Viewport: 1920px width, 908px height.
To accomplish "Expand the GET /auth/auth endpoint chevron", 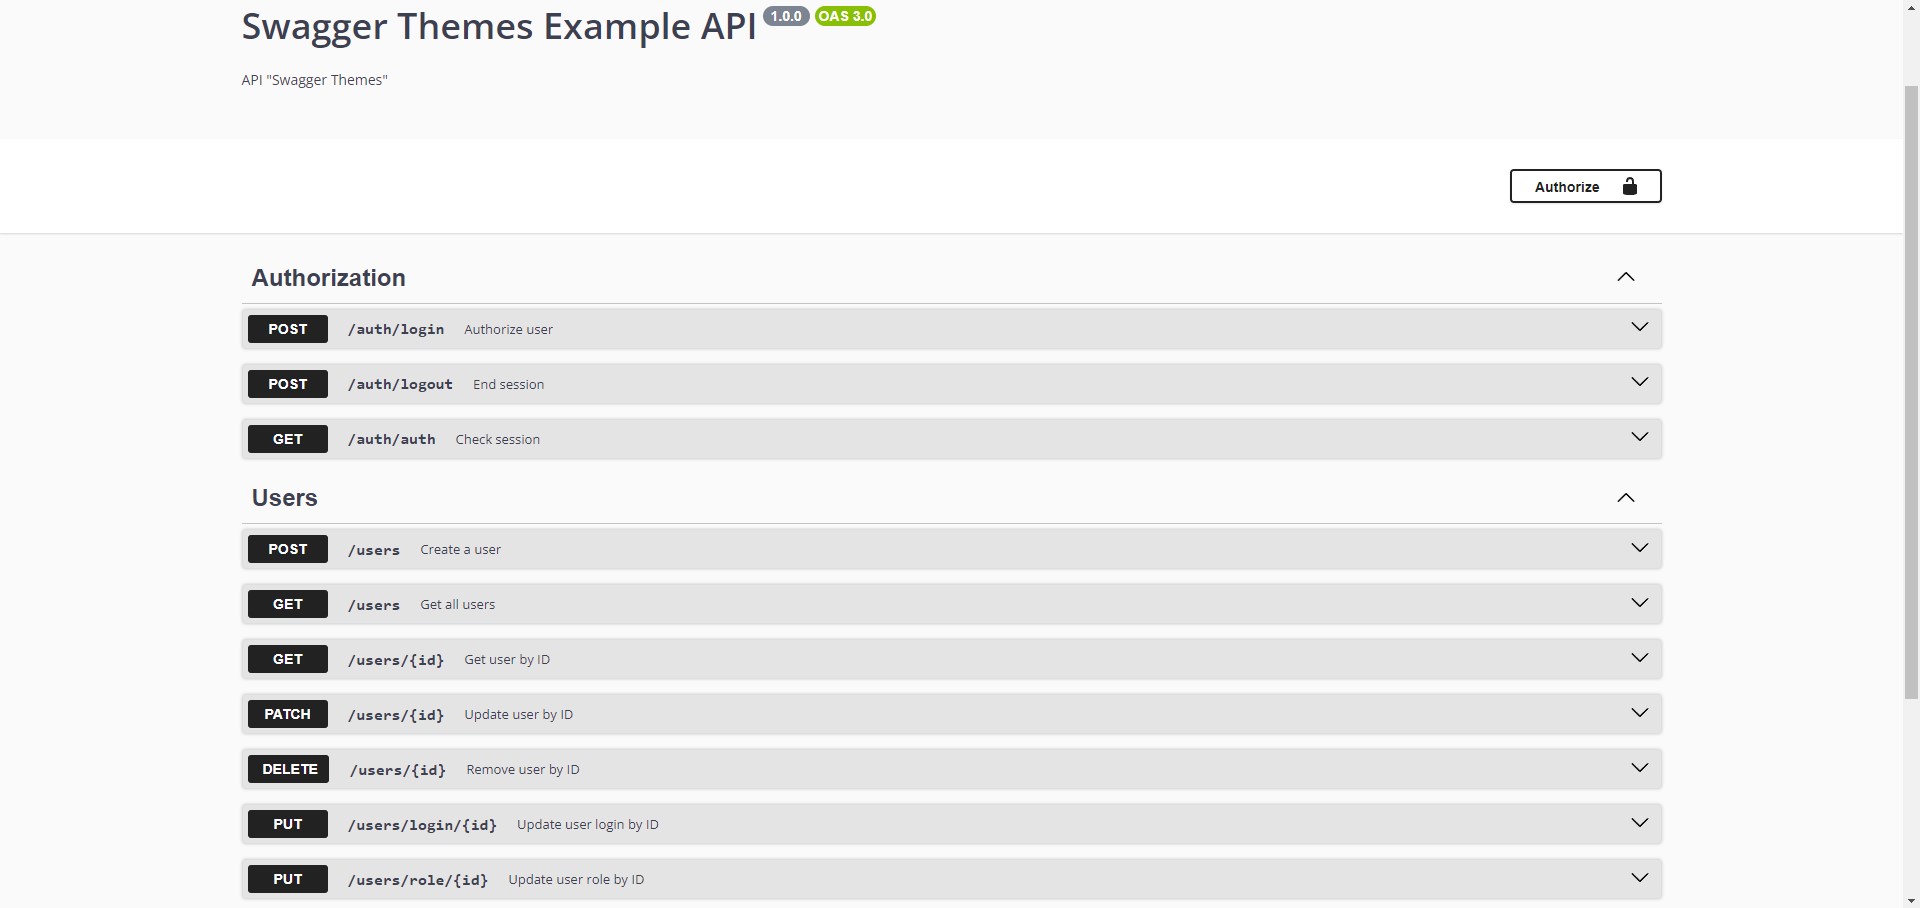I will click(x=1640, y=437).
